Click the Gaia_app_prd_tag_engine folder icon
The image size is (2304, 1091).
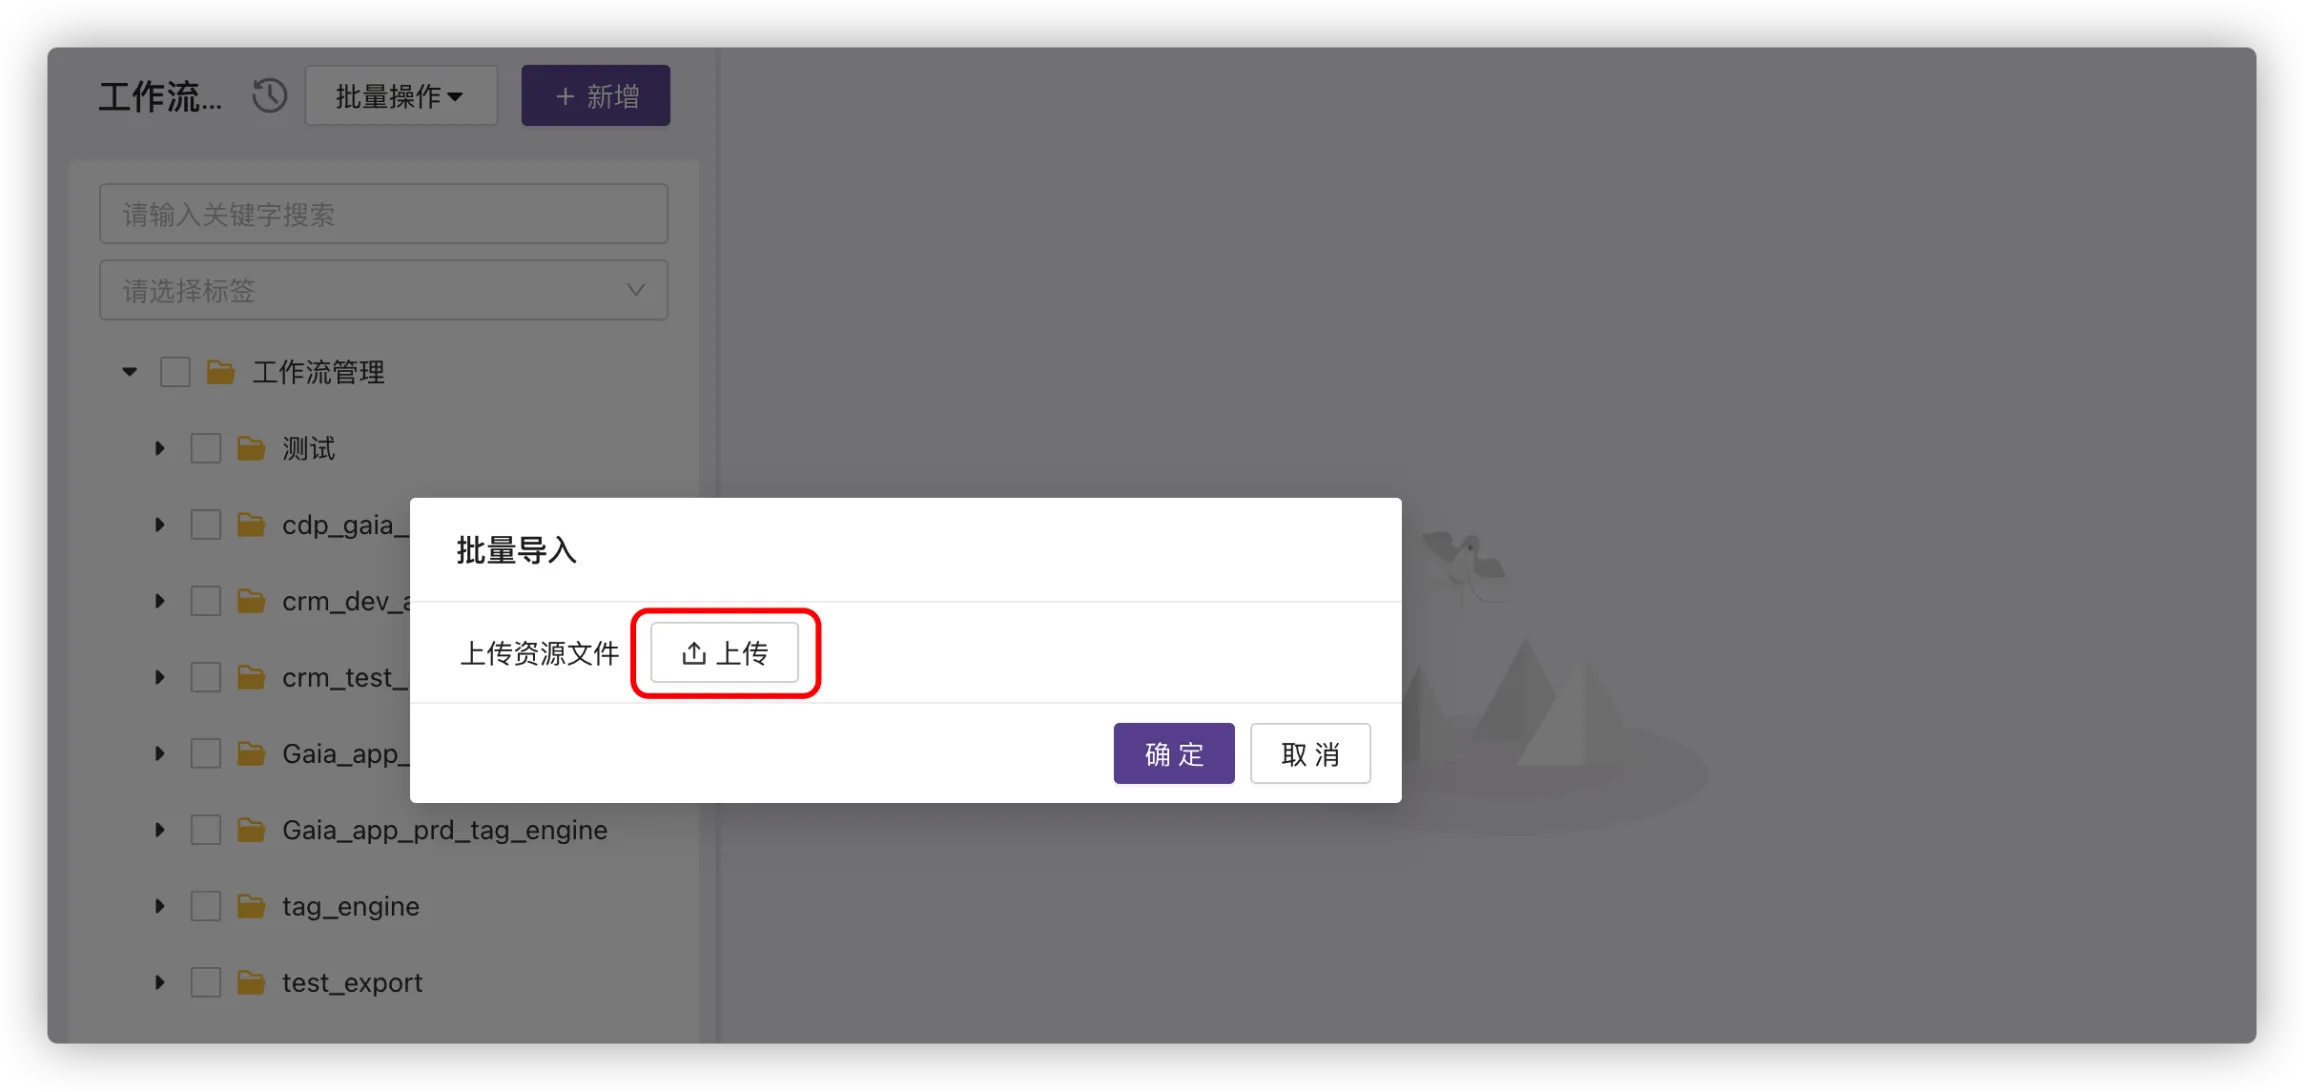(251, 830)
